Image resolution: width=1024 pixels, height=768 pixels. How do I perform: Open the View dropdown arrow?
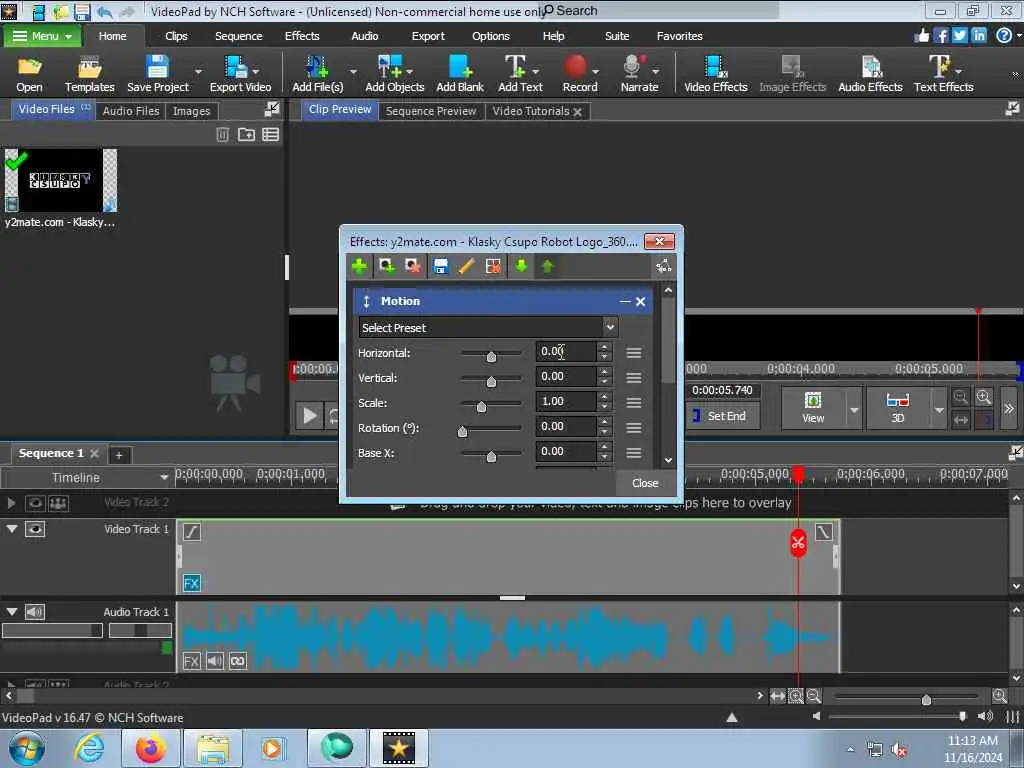(x=854, y=410)
